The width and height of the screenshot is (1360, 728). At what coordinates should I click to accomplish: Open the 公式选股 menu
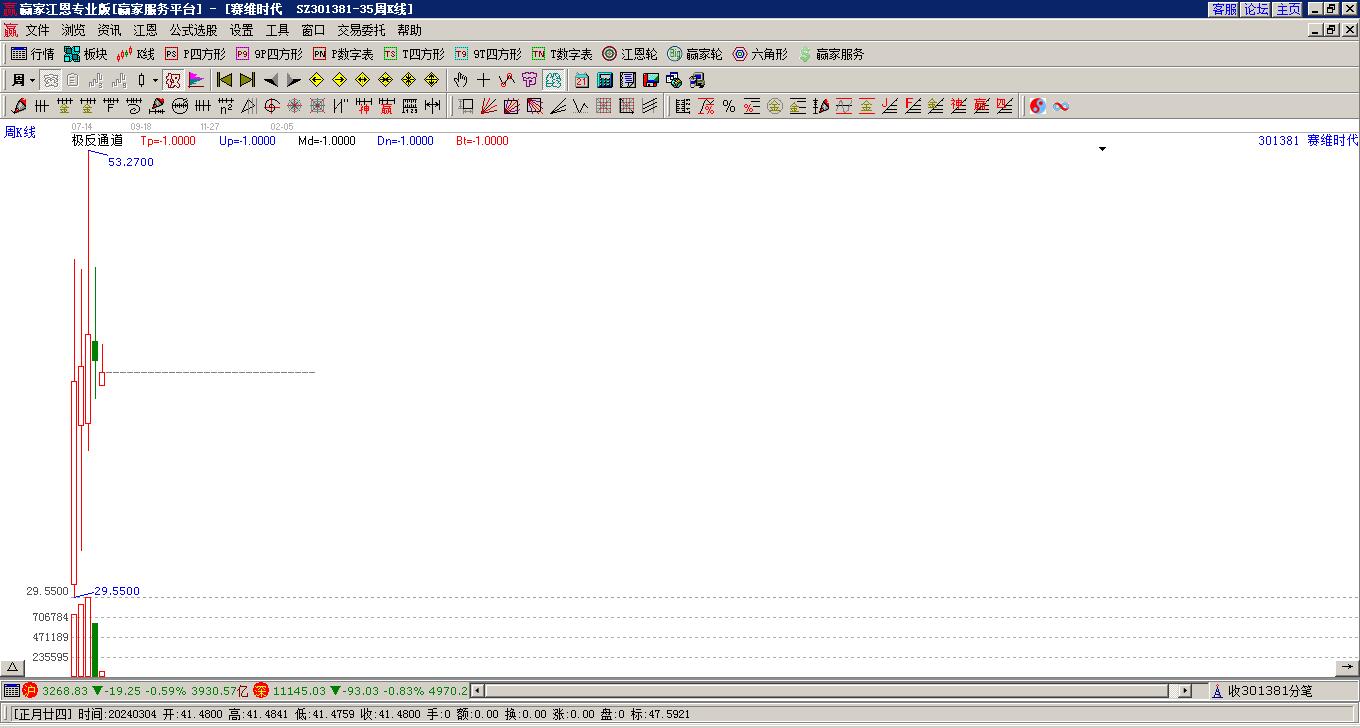[193, 31]
